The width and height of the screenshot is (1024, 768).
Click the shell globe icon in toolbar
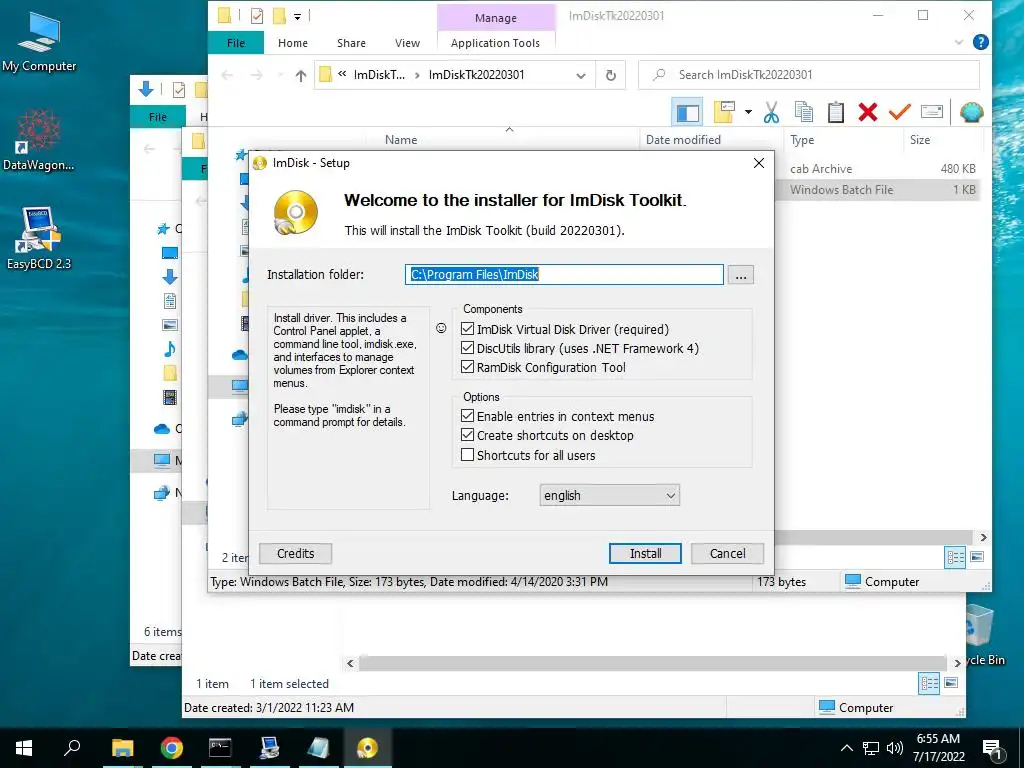coord(972,112)
